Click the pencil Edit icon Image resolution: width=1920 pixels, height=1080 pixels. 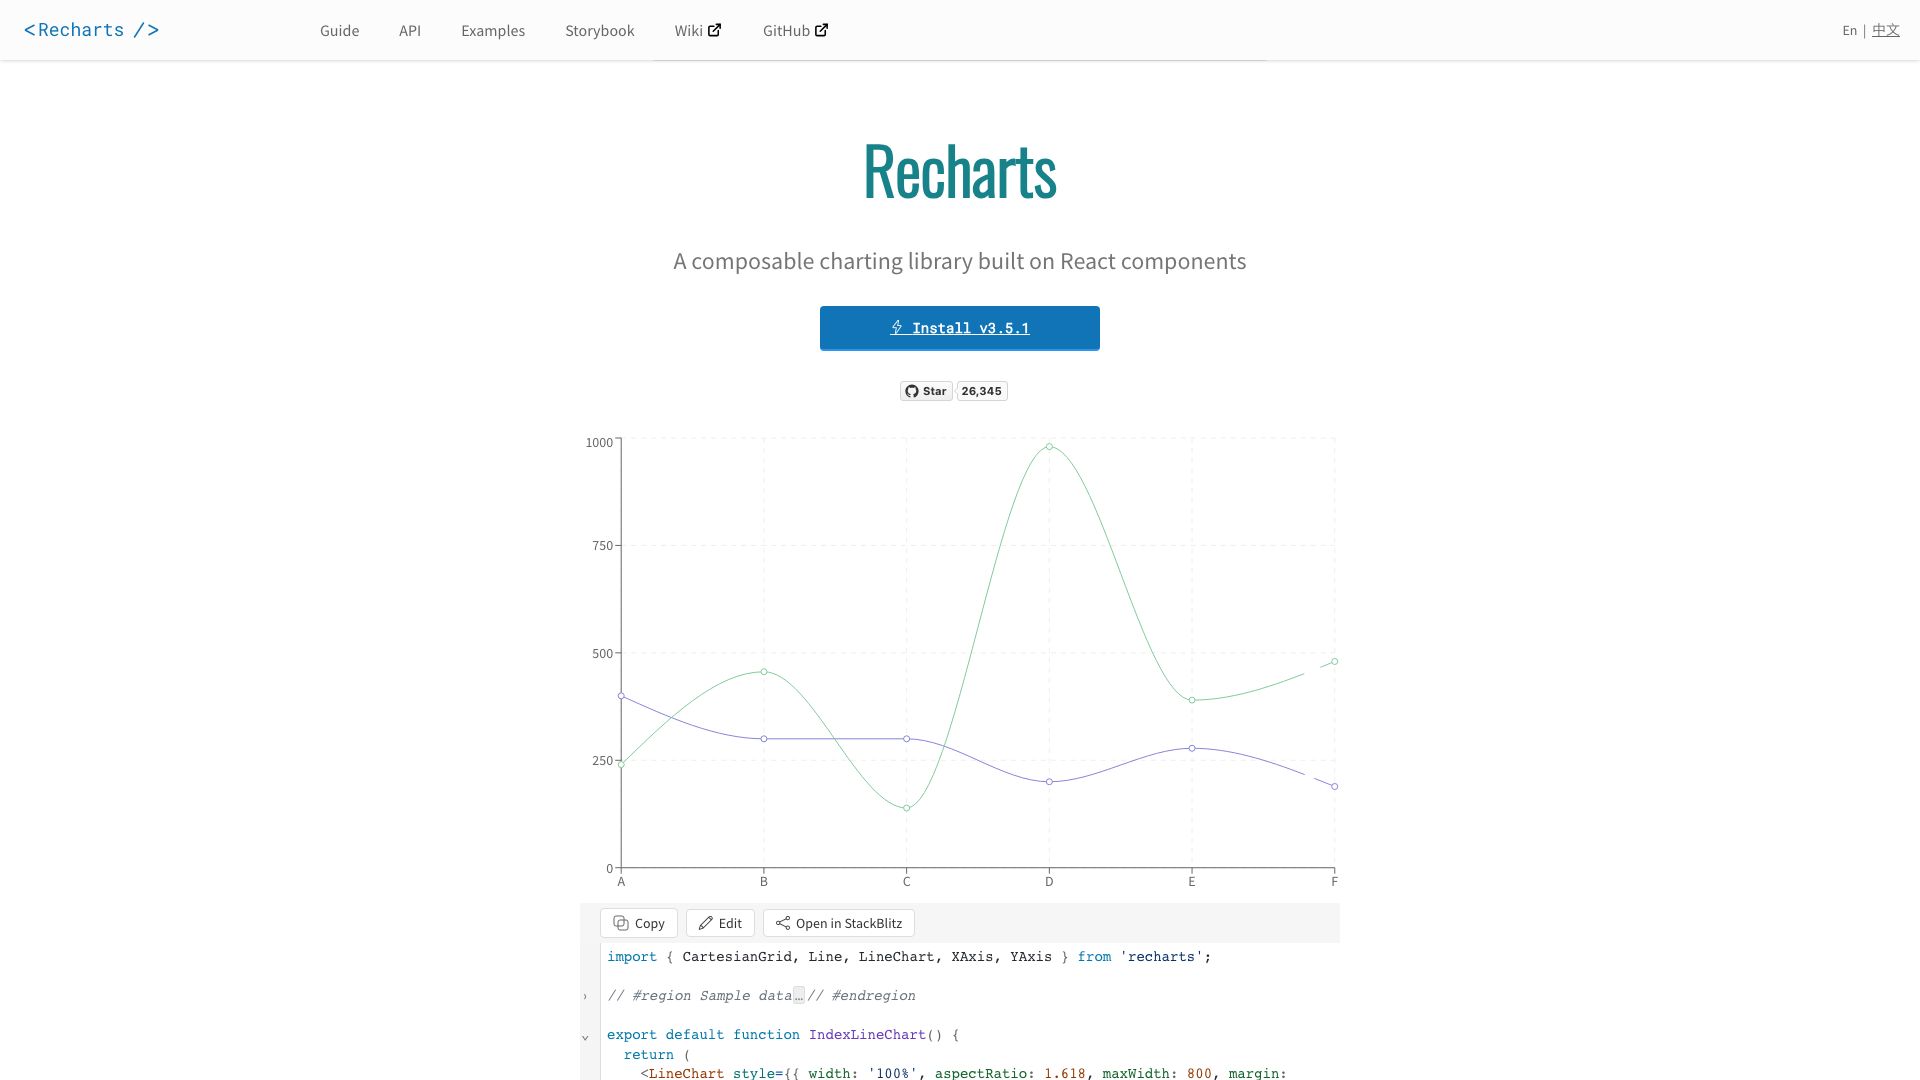click(x=706, y=923)
